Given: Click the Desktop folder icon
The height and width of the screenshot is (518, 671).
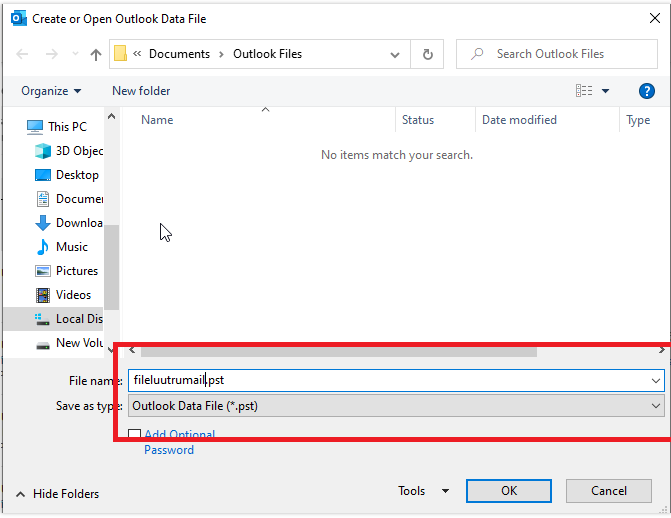Looking at the screenshot, I should [43, 175].
